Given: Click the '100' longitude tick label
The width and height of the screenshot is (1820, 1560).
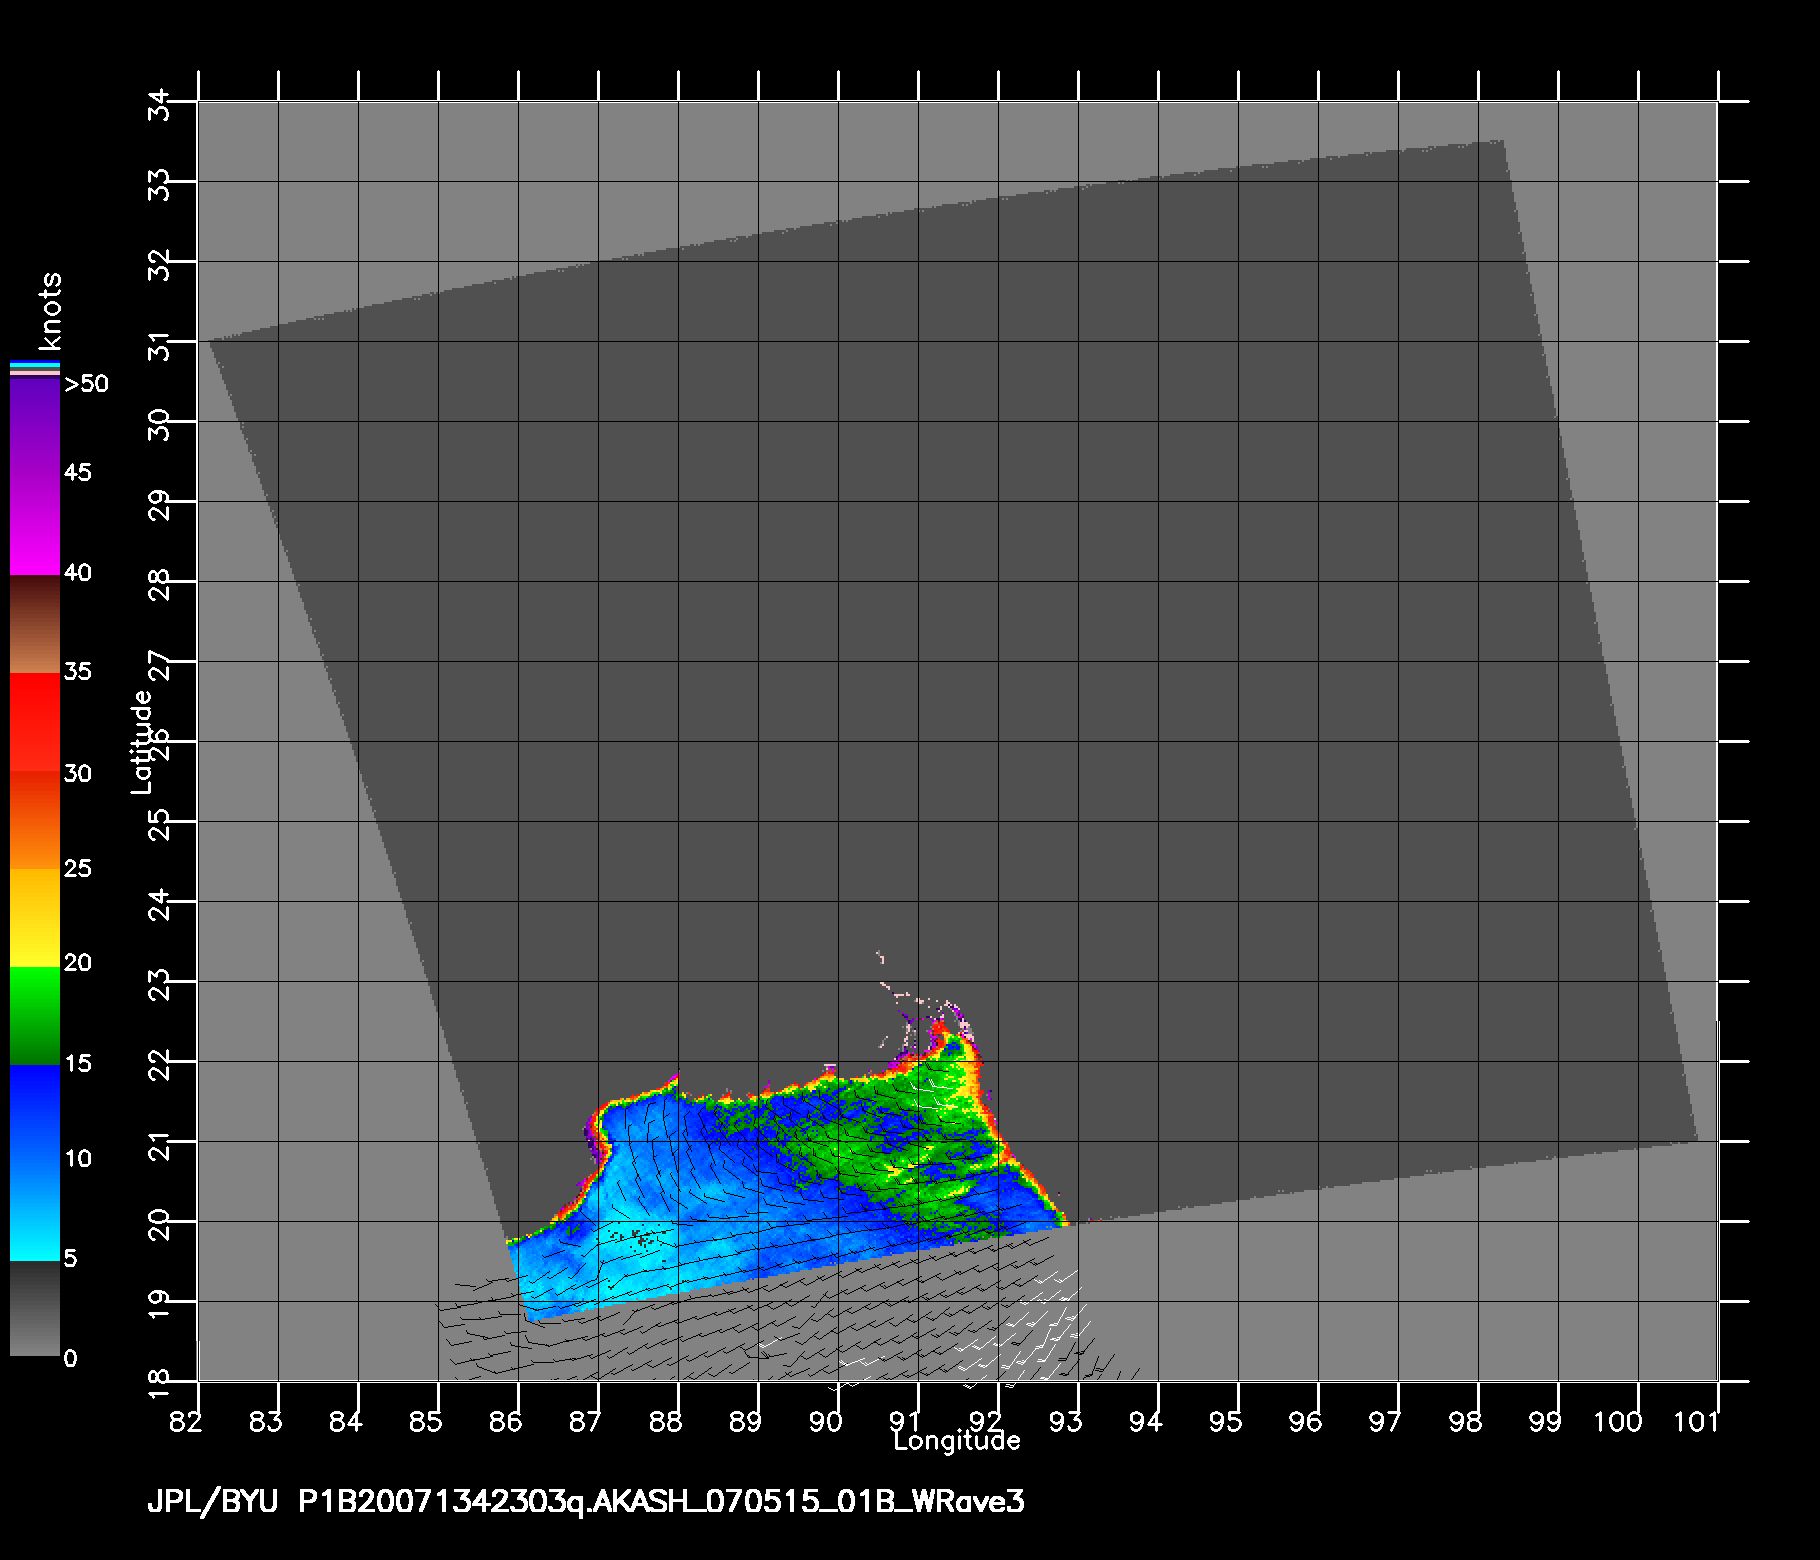Looking at the screenshot, I should click(x=1618, y=1421).
